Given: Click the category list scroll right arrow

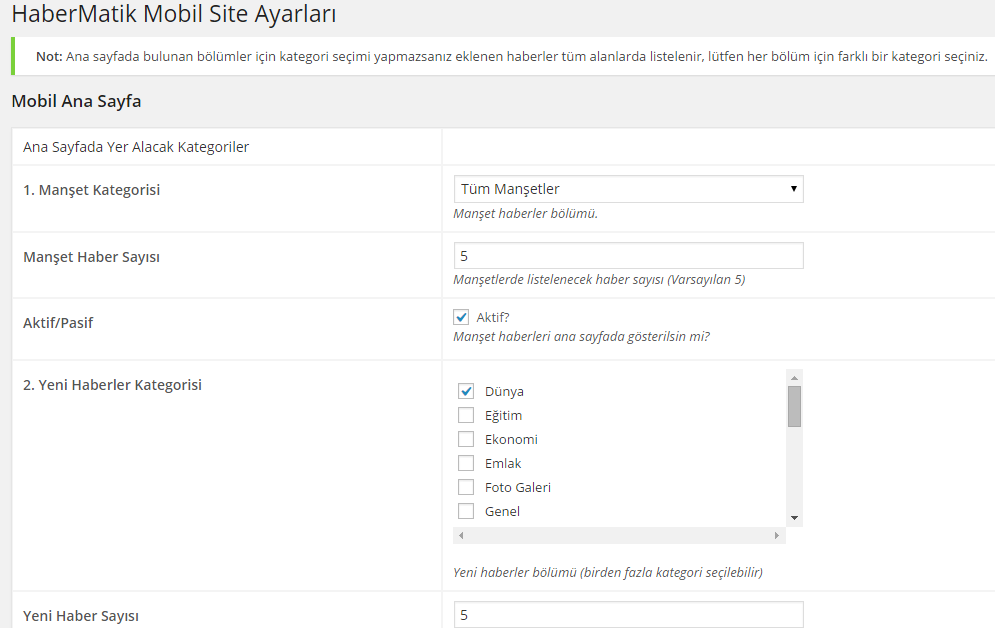Looking at the screenshot, I should 777,535.
